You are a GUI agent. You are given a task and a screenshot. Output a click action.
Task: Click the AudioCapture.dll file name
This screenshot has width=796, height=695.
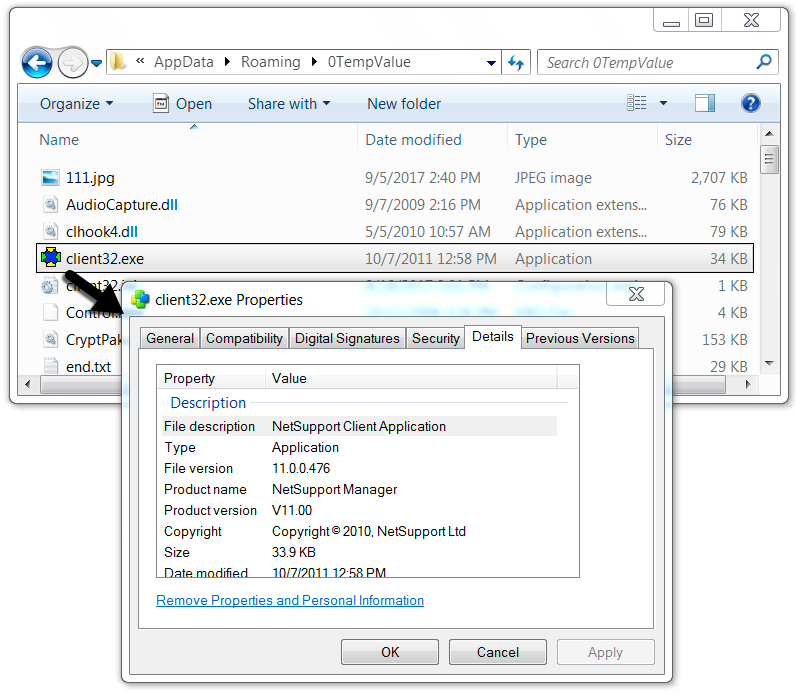coord(122,205)
